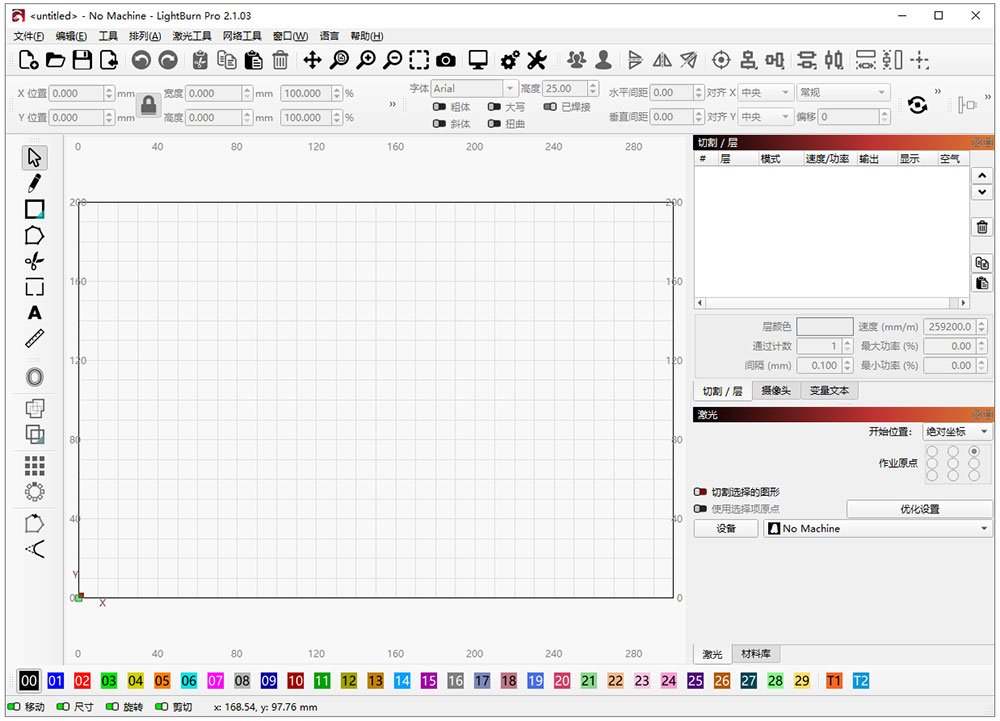Toggle the 斜体 italic switch
The height and width of the screenshot is (721, 1000).
coord(439,124)
